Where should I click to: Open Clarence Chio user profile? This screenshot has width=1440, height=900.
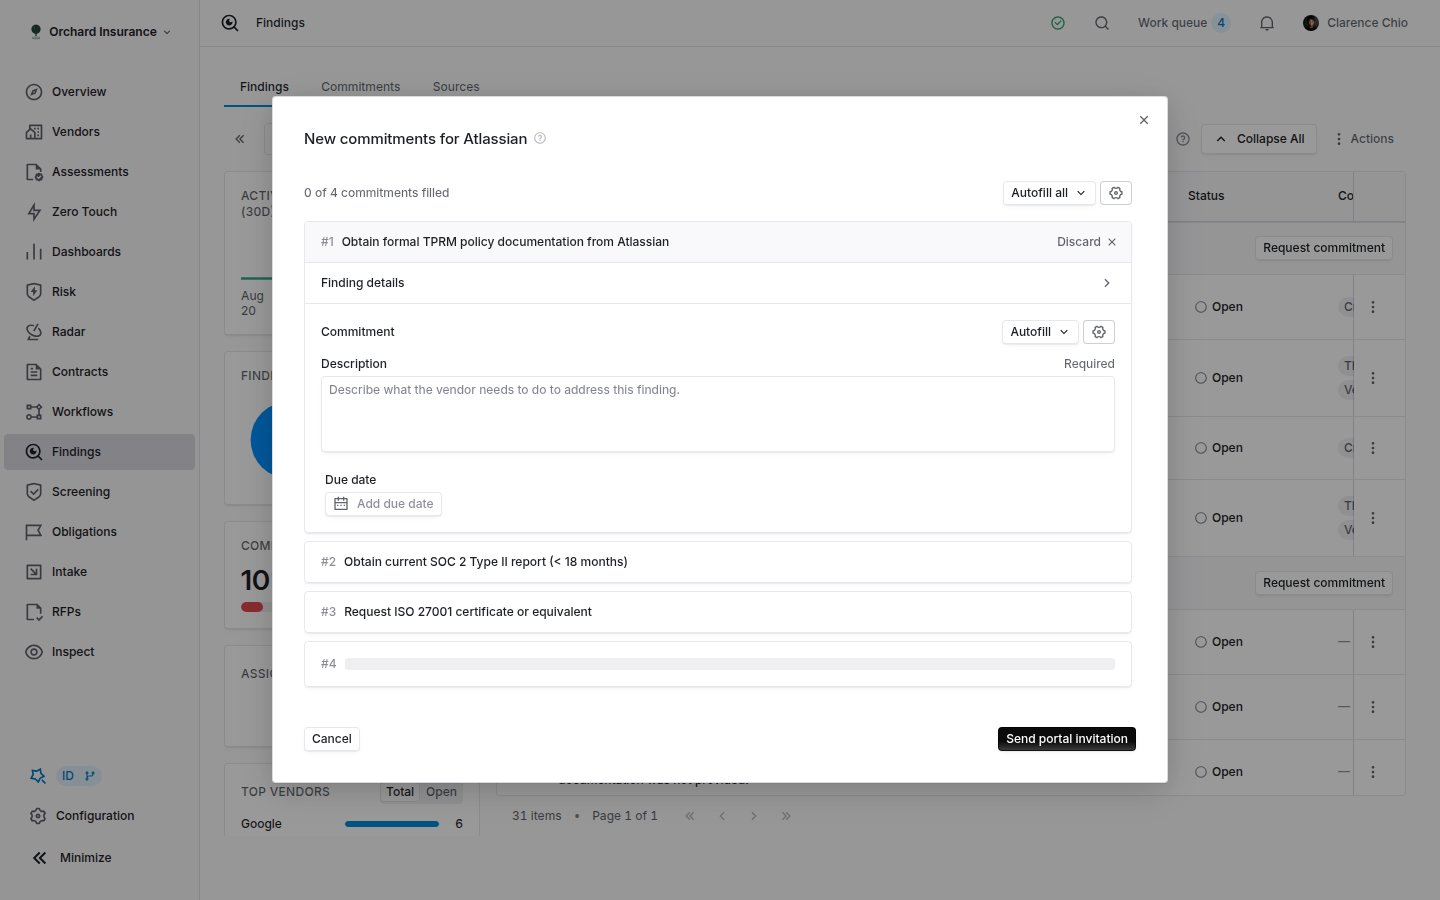pyautogui.click(x=1355, y=23)
